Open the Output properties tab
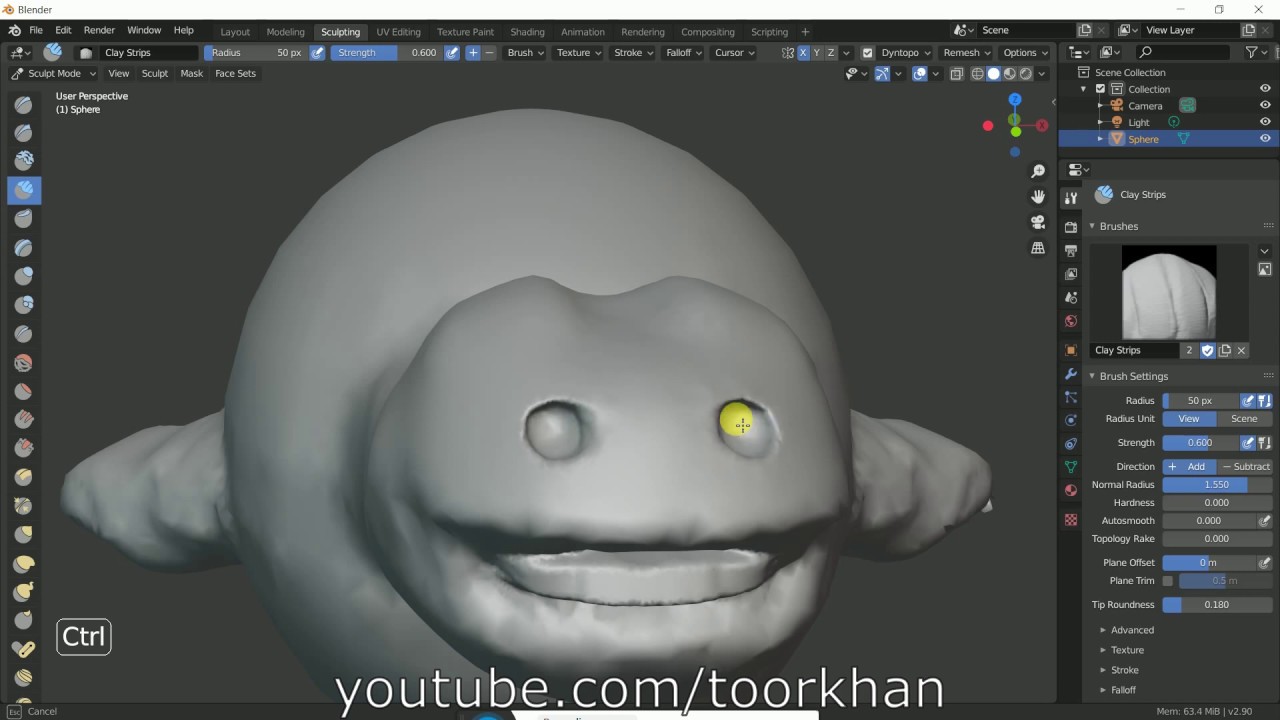Viewport: 1280px width, 720px height. [1071, 250]
